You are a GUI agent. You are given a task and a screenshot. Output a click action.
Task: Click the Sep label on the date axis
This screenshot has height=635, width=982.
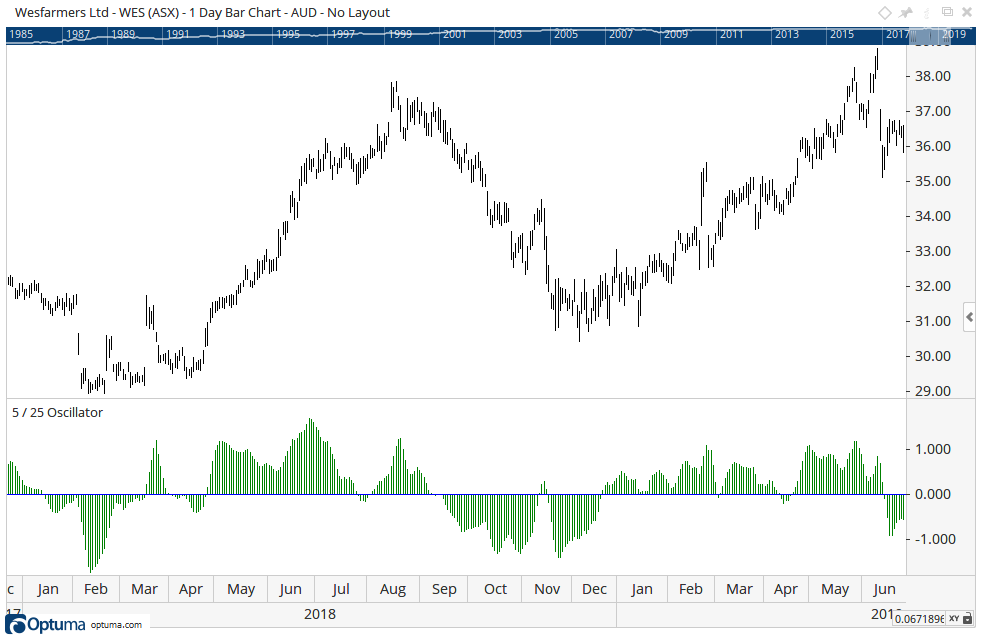coord(444,589)
